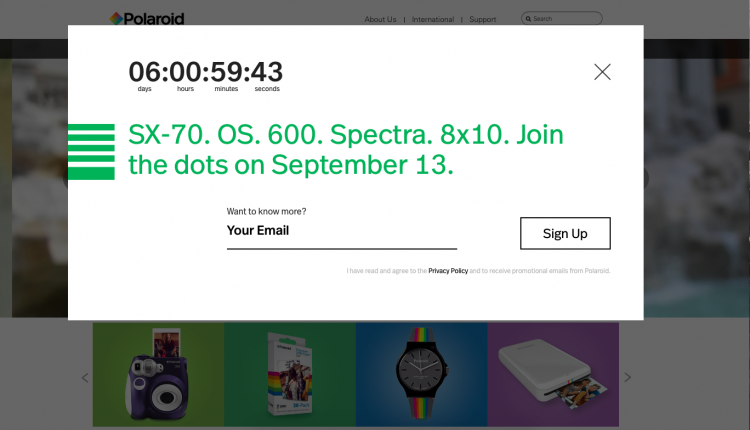Go to the Support page
750x430 pixels.
[482, 19]
